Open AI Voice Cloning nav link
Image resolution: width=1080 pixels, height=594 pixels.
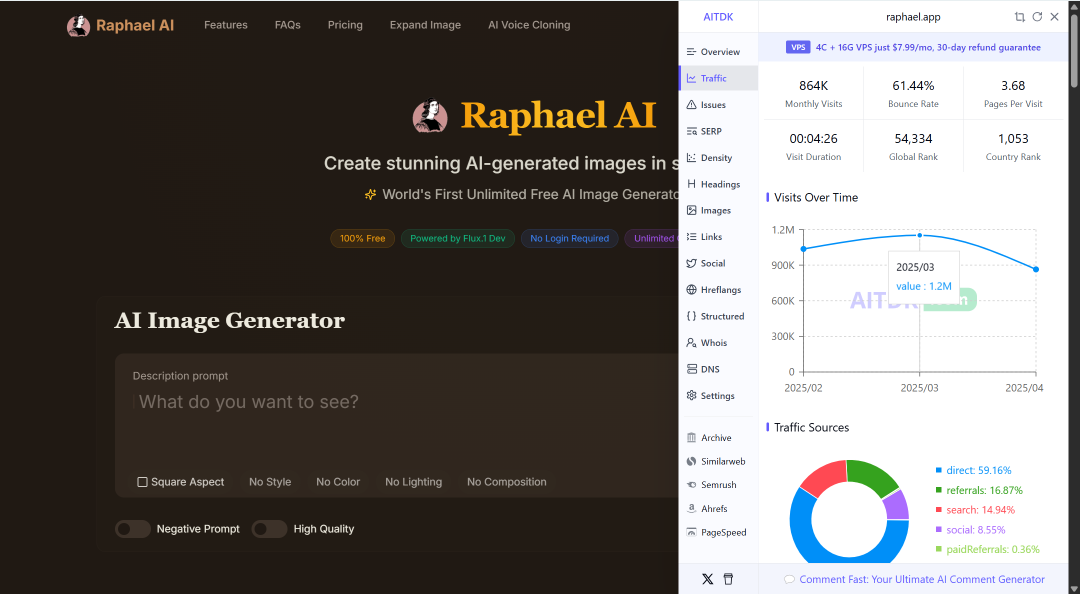529,25
